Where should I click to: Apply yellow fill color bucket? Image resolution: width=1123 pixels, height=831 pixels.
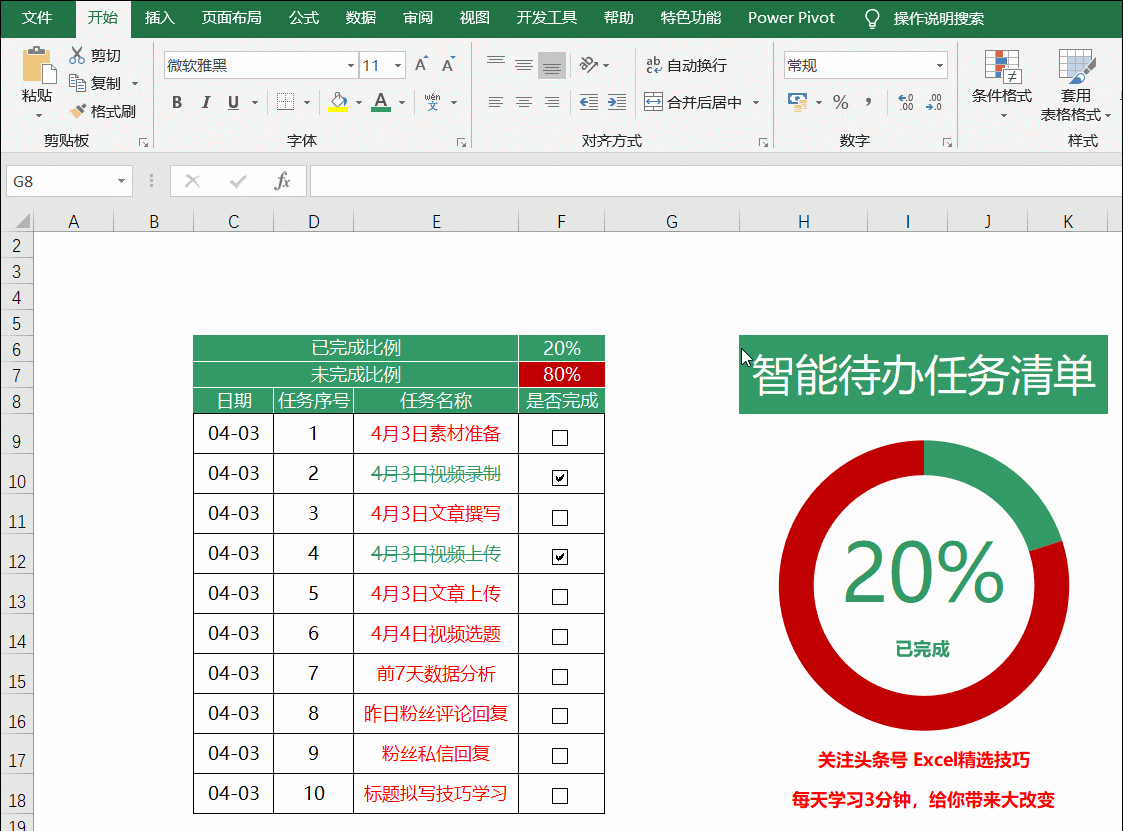(338, 102)
